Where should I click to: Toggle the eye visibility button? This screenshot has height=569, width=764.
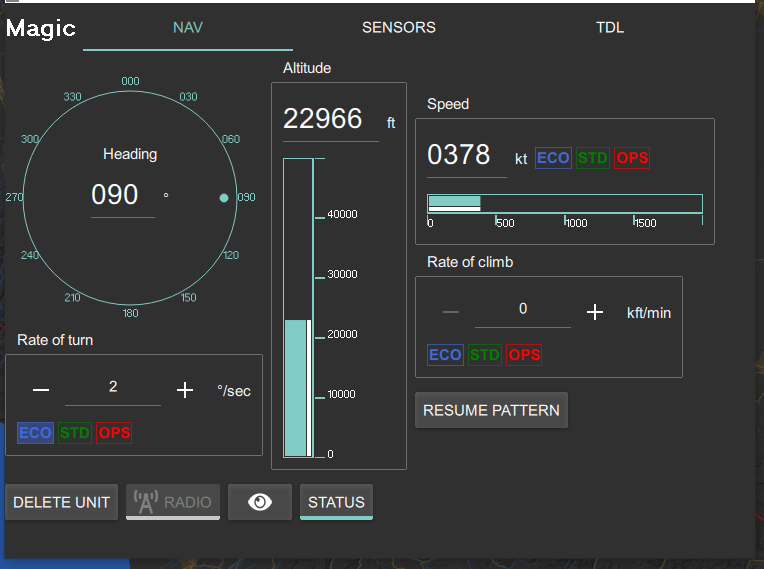pyautogui.click(x=260, y=502)
